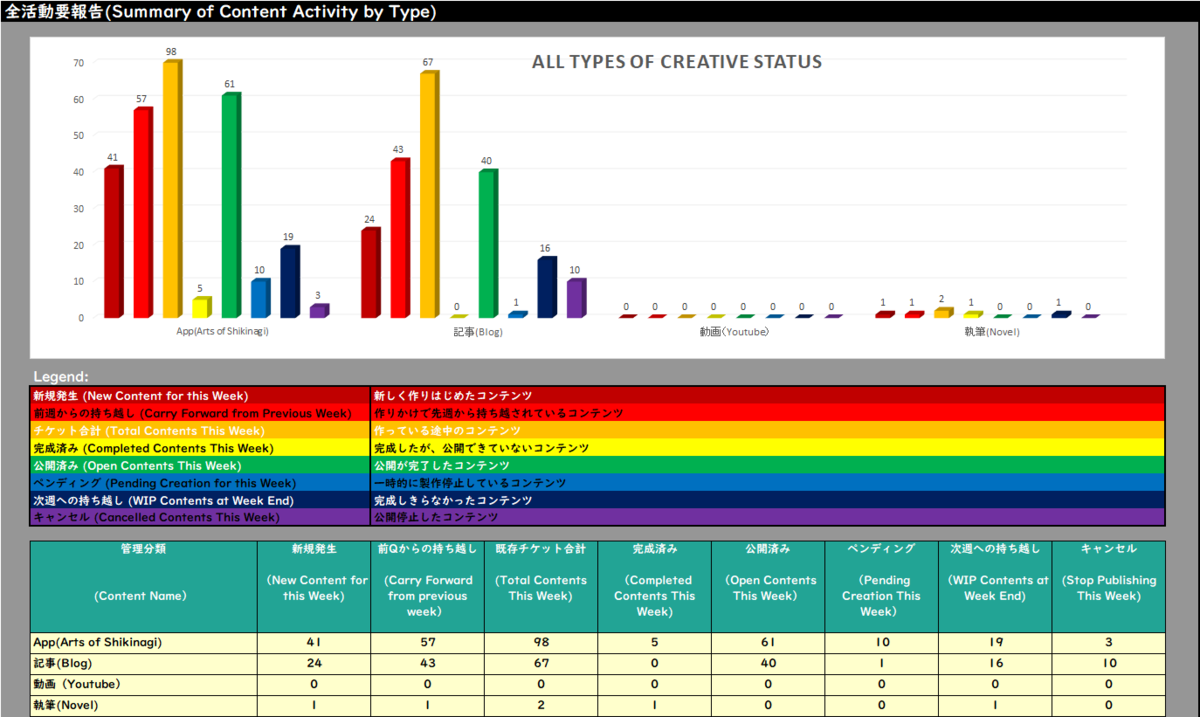Select the dark red App bar labeled 41
Viewport: 1200px width, 717px height.
114,242
